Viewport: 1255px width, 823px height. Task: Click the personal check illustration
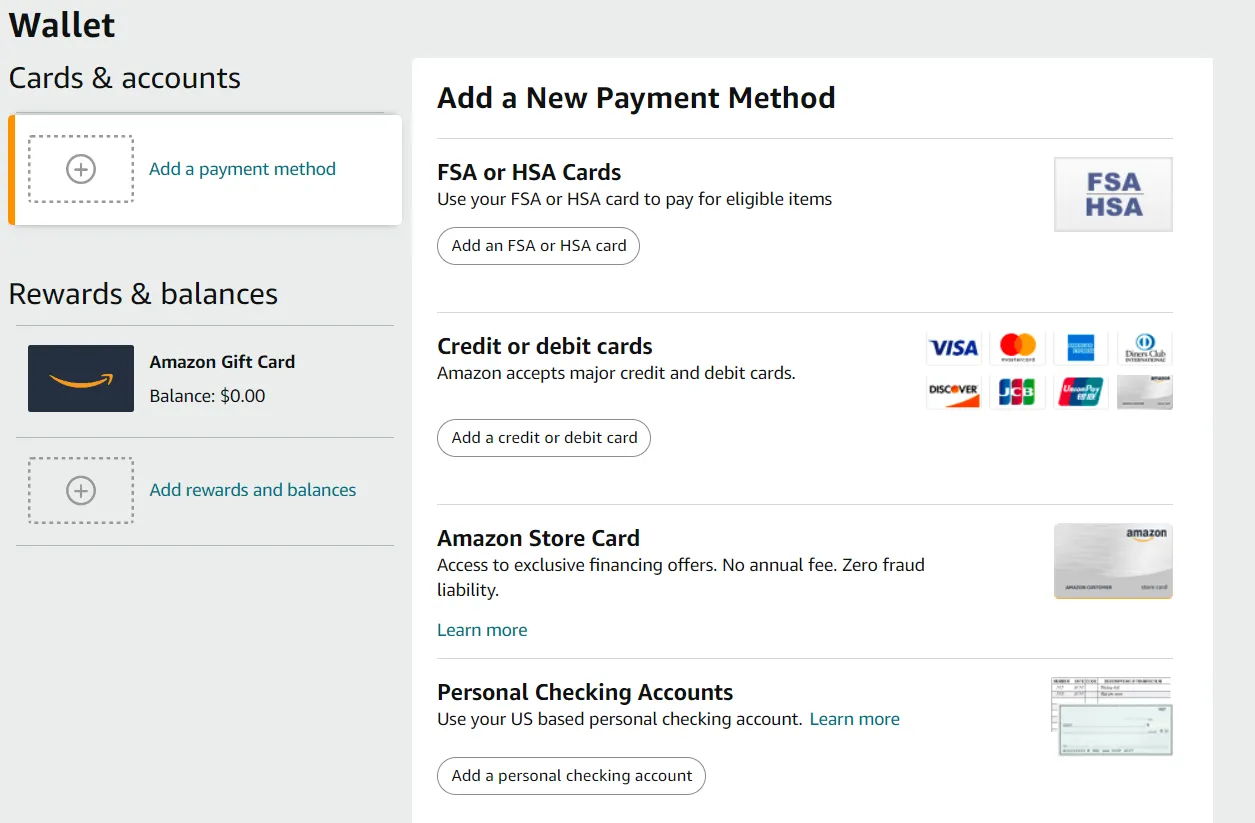click(x=1113, y=717)
